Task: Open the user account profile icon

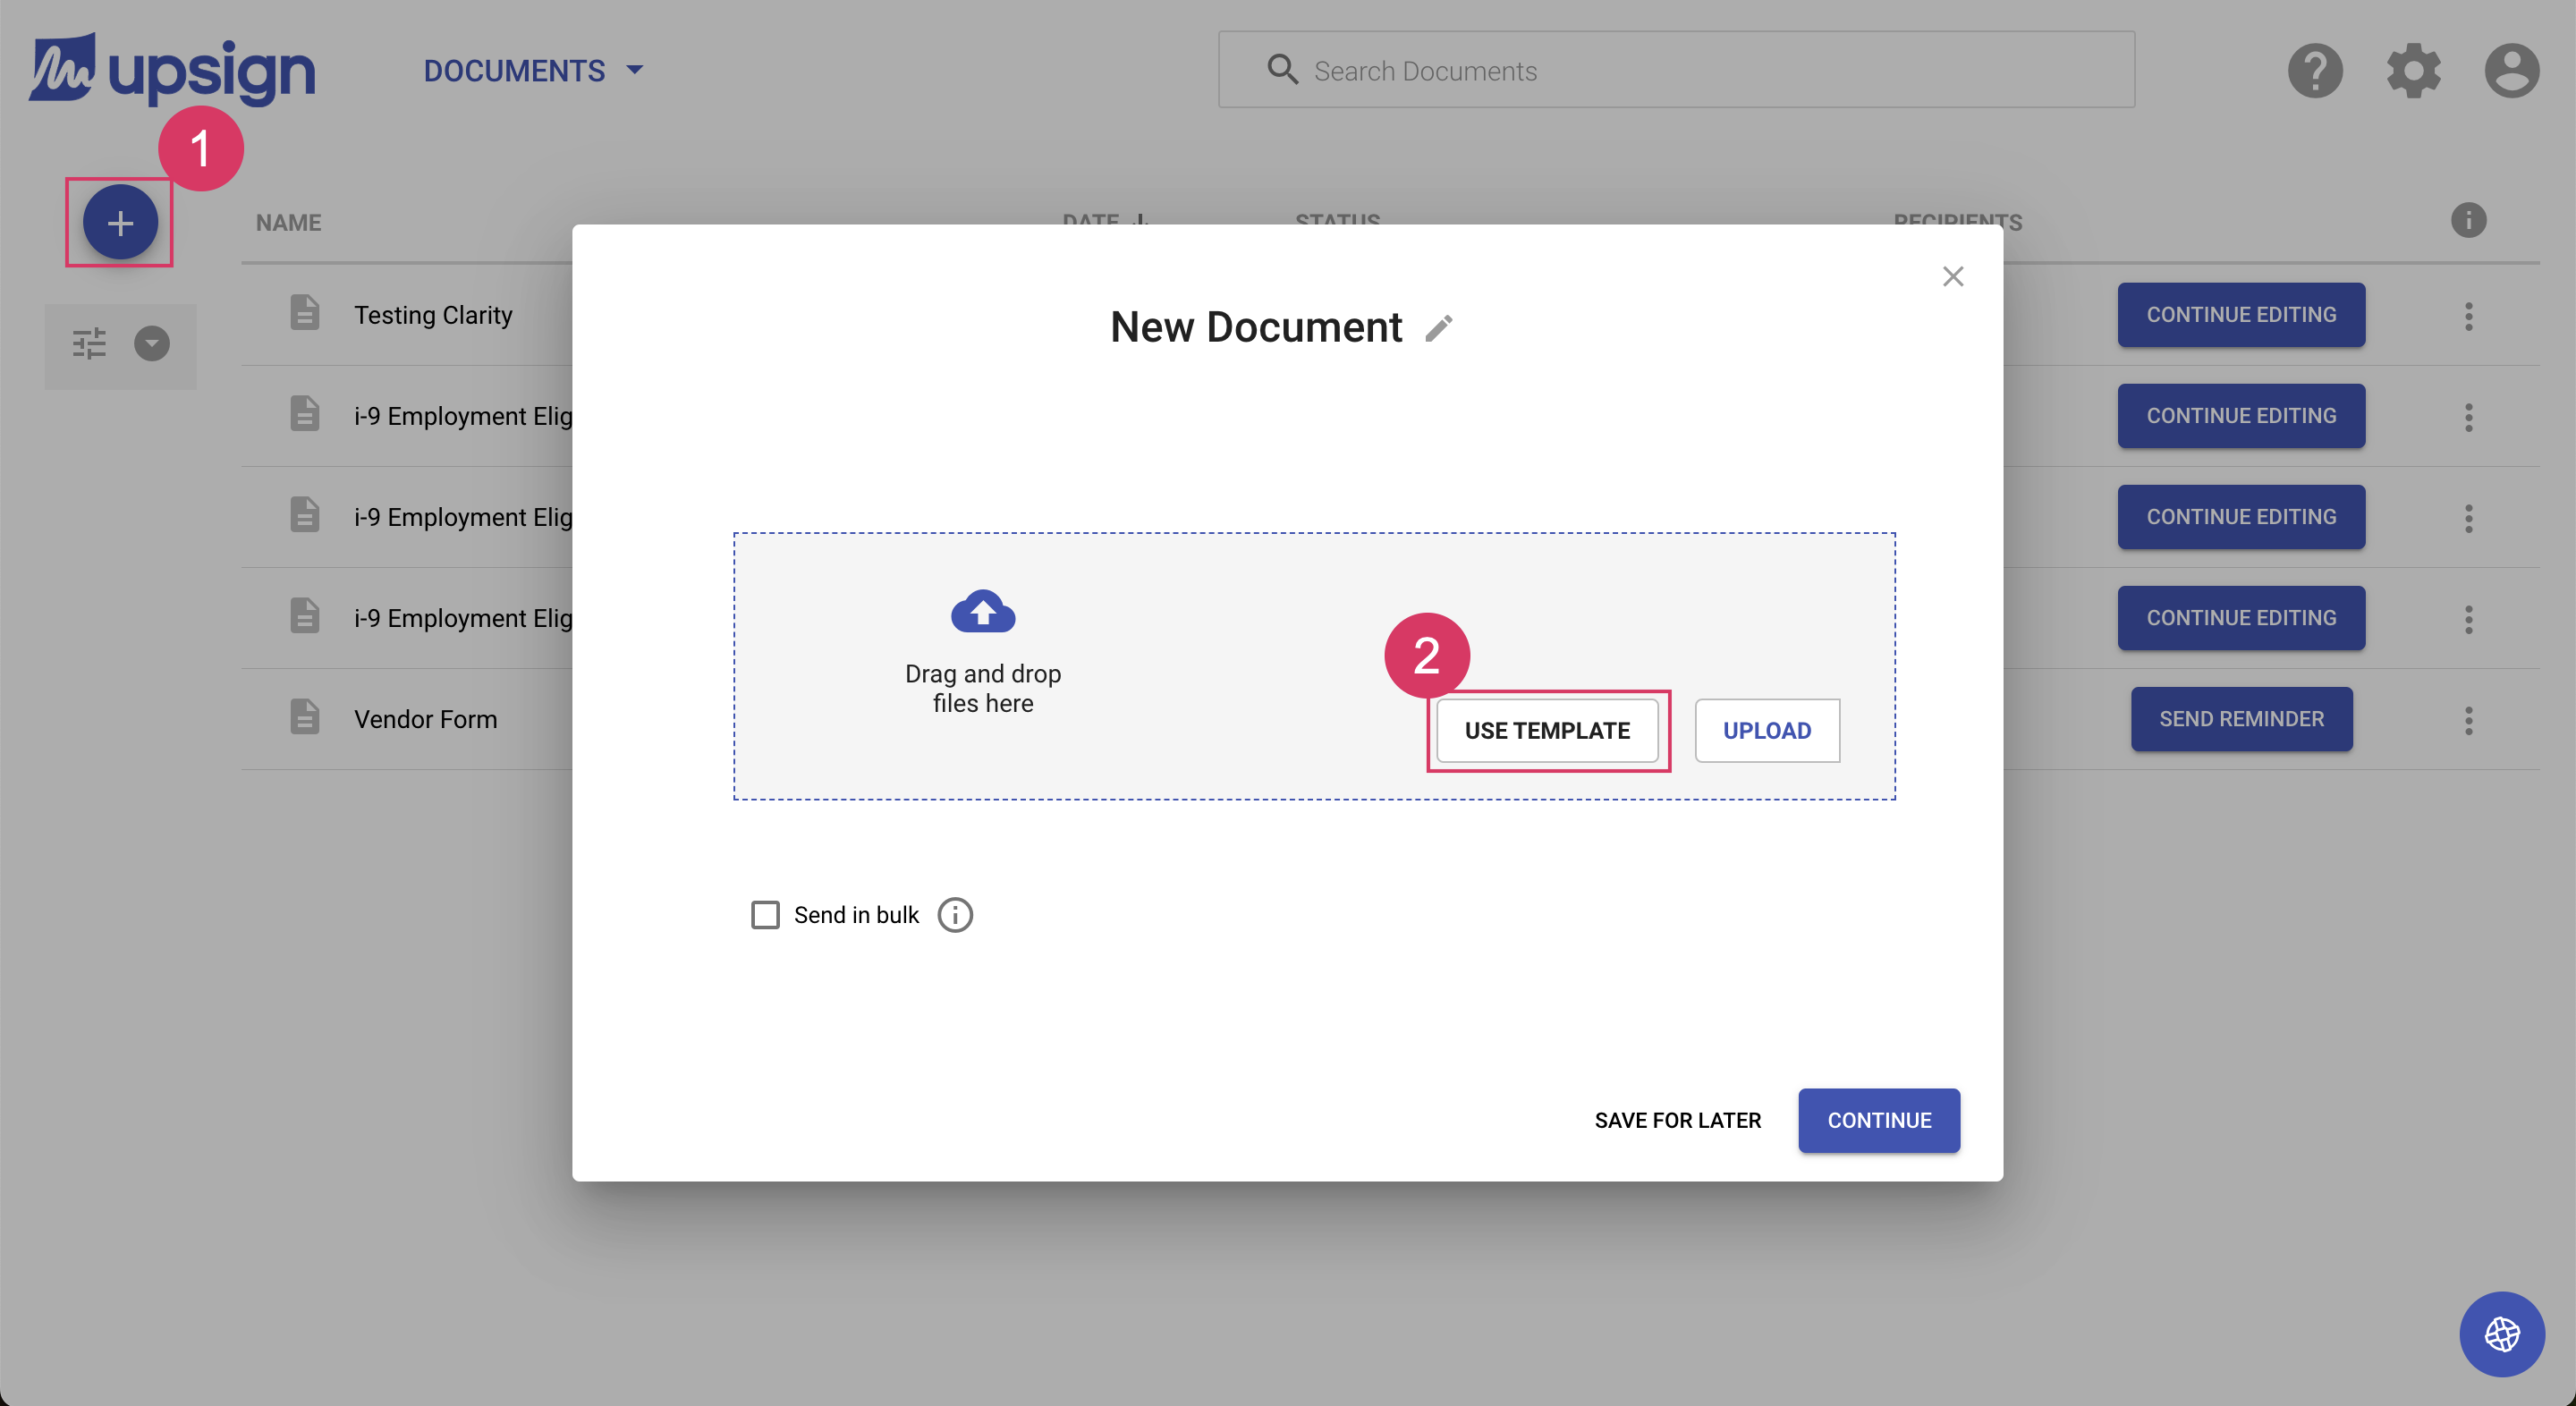Action: pos(2511,70)
